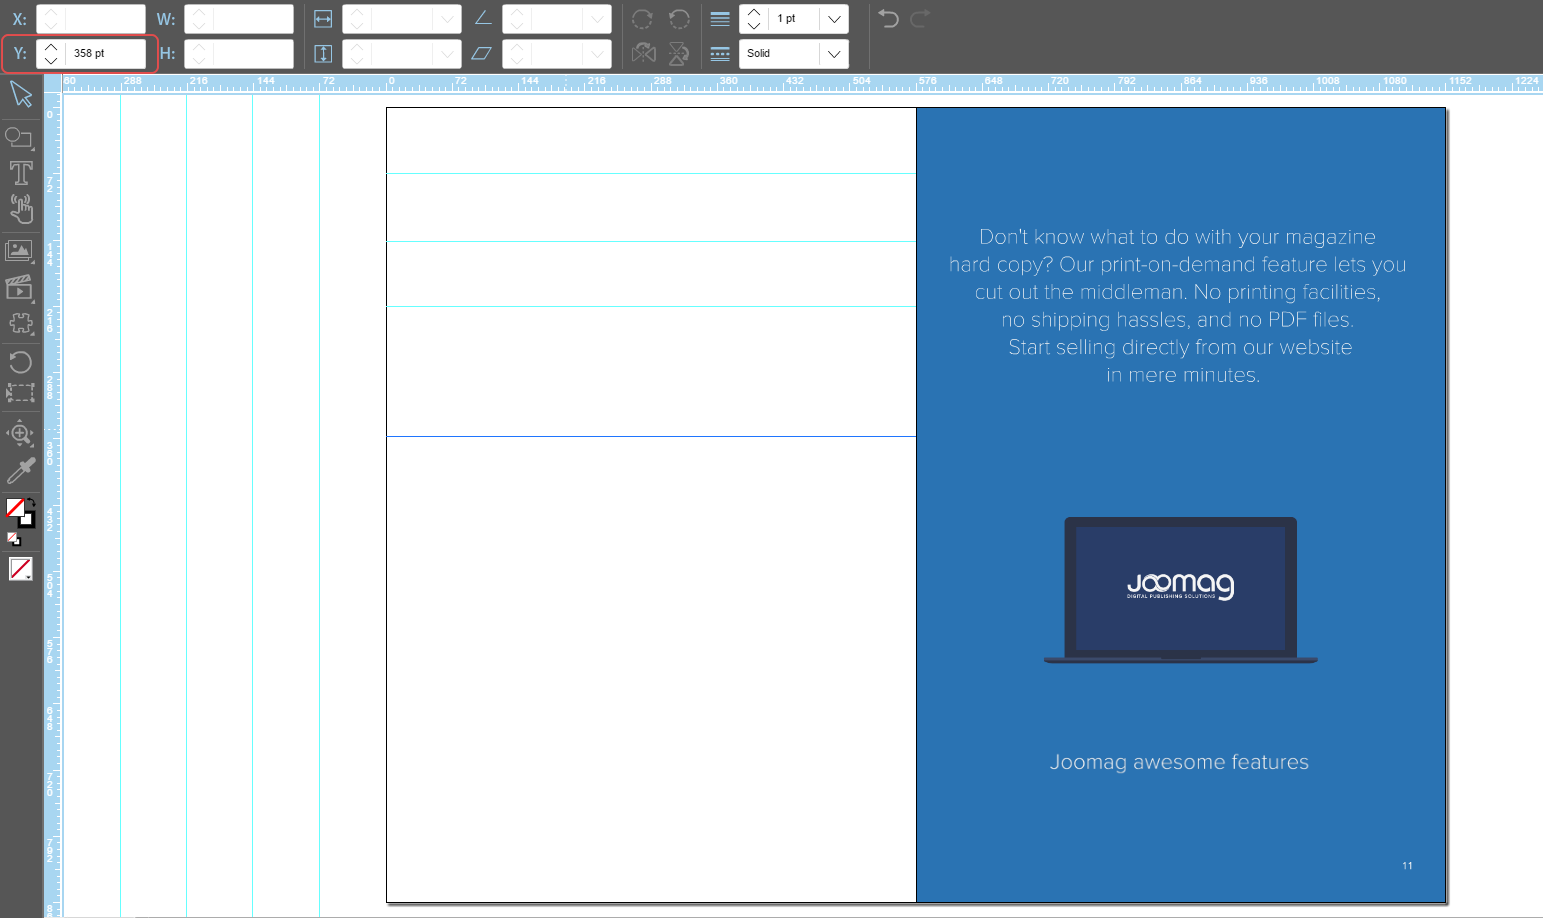Screen dimensions: 1543x918
Task: Increase the Y position stepper value
Action: point(51,46)
